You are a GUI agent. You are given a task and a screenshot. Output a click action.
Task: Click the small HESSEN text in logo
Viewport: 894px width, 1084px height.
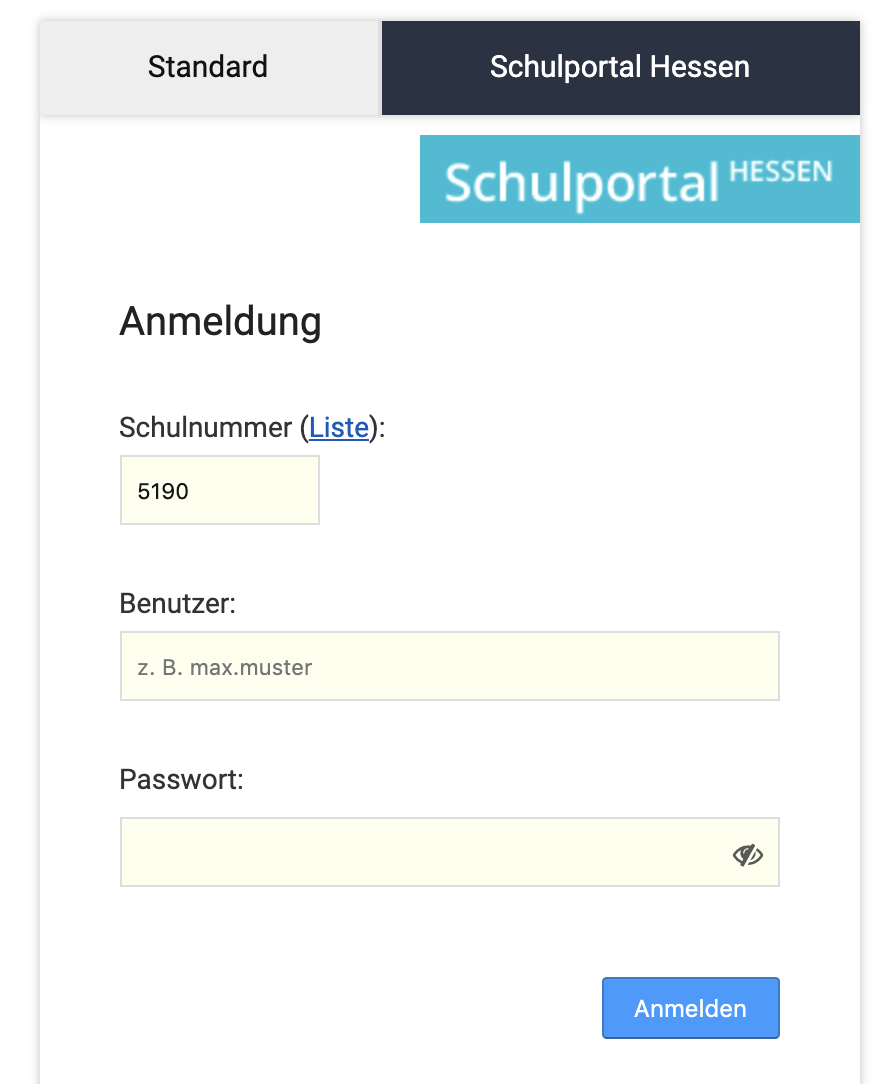click(780, 172)
